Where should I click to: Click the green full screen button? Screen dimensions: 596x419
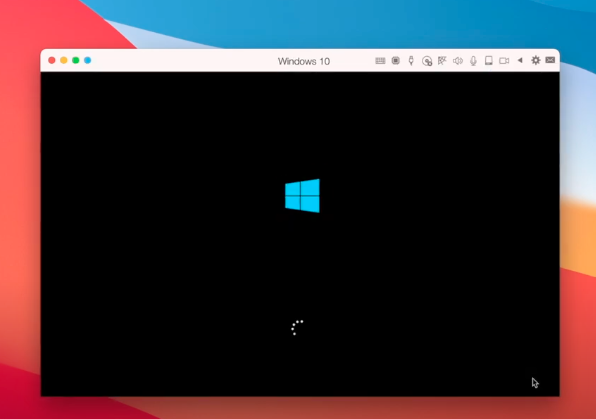click(x=76, y=60)
